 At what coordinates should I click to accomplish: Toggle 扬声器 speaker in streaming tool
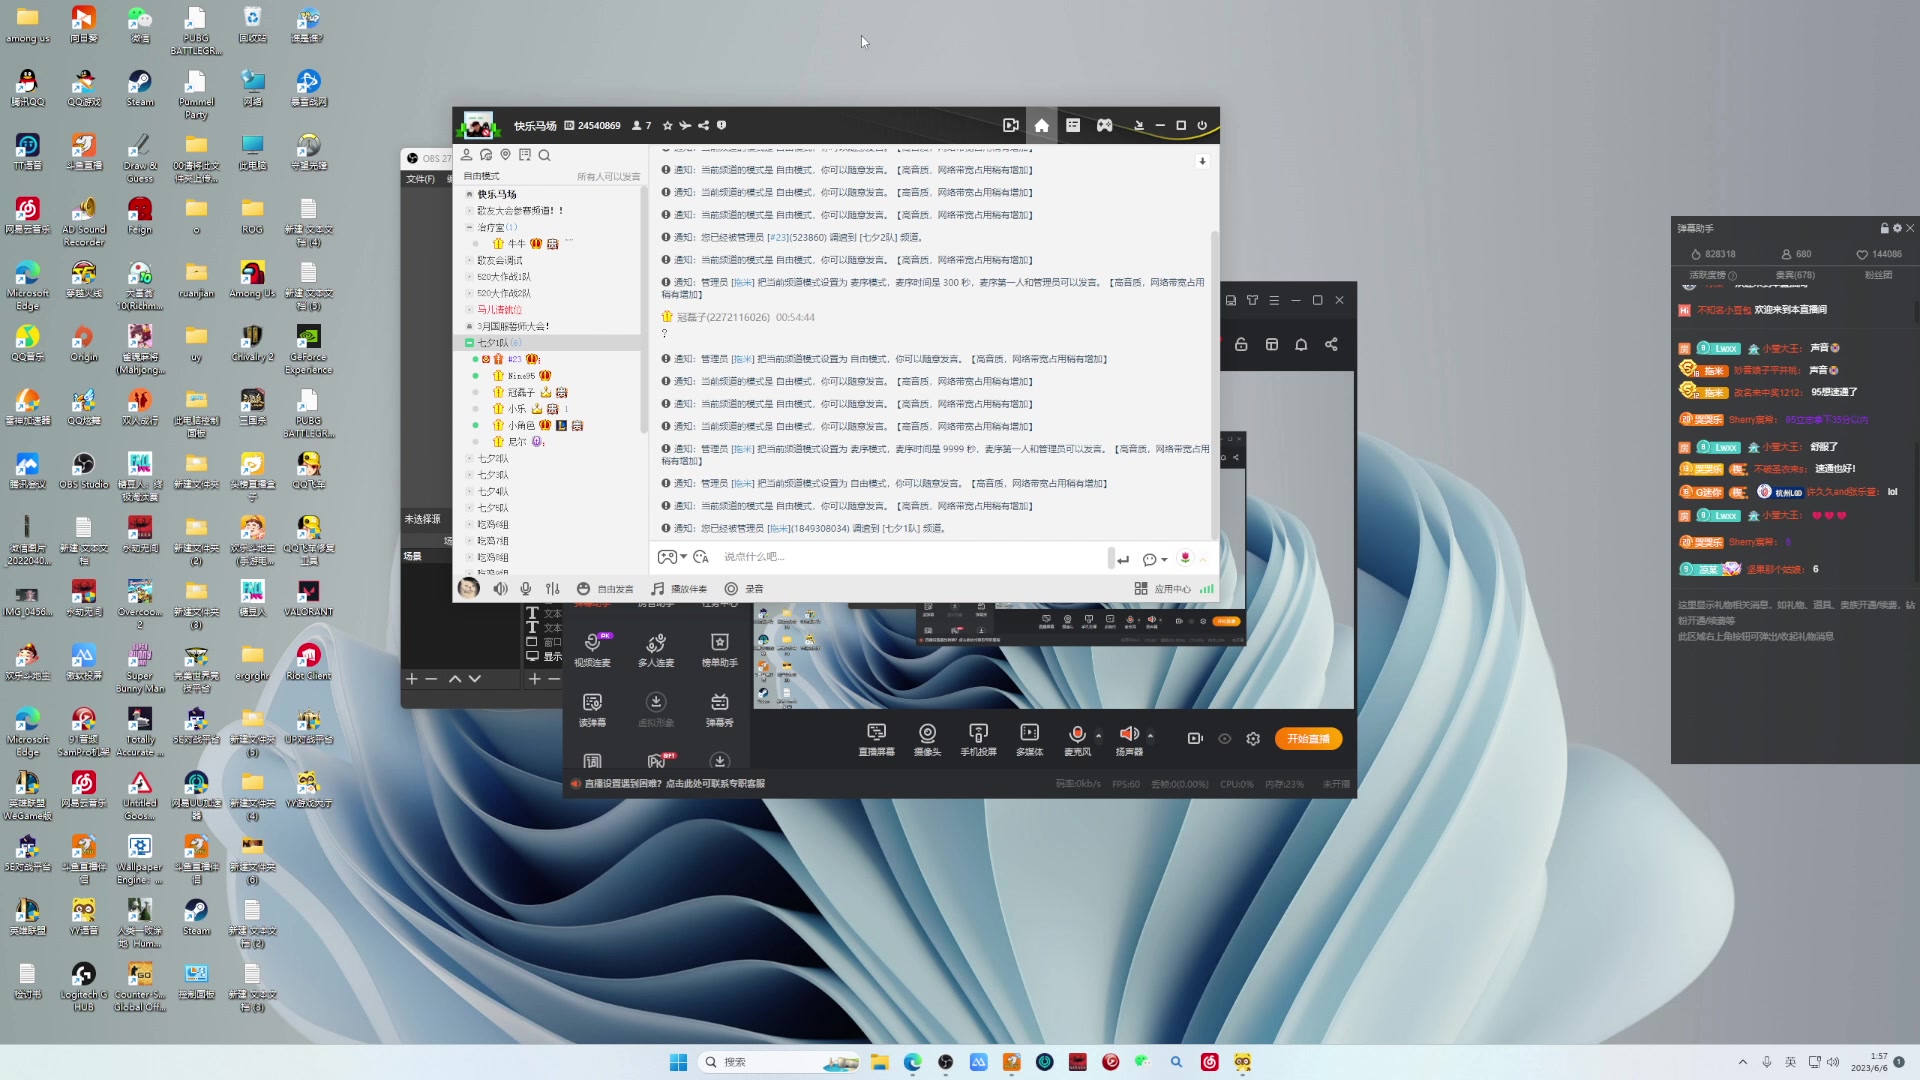[x=1129, y=739]
